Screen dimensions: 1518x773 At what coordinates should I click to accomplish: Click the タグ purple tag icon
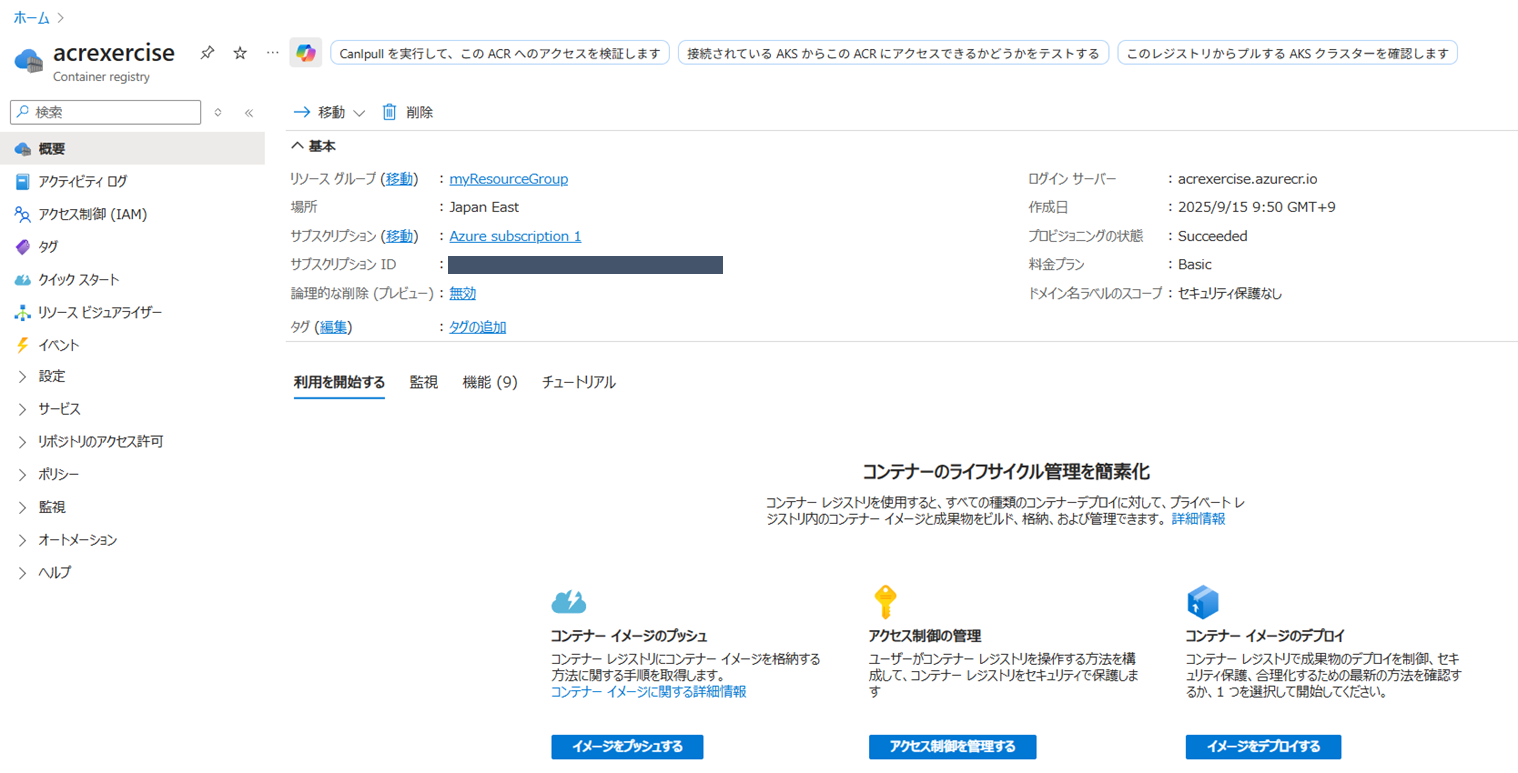[23, 247]
